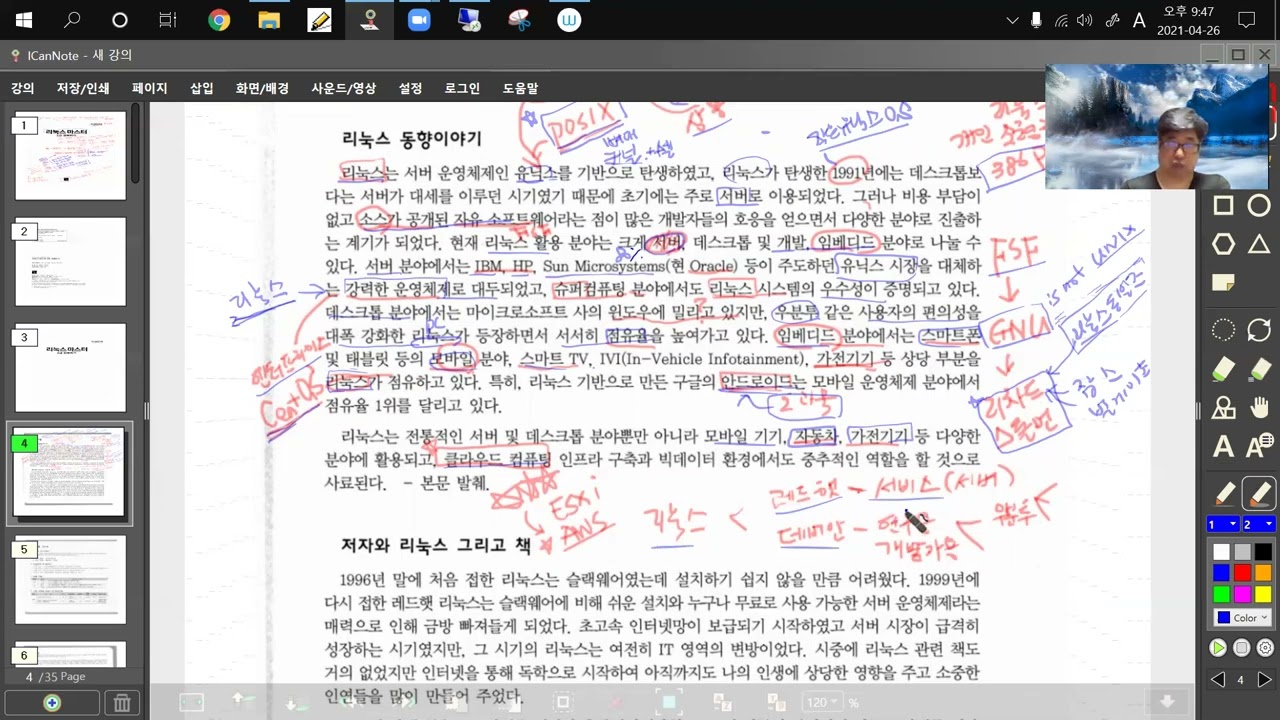1280x720 pixels.
Task: Open Windows Task View
Action: point(167,20)
